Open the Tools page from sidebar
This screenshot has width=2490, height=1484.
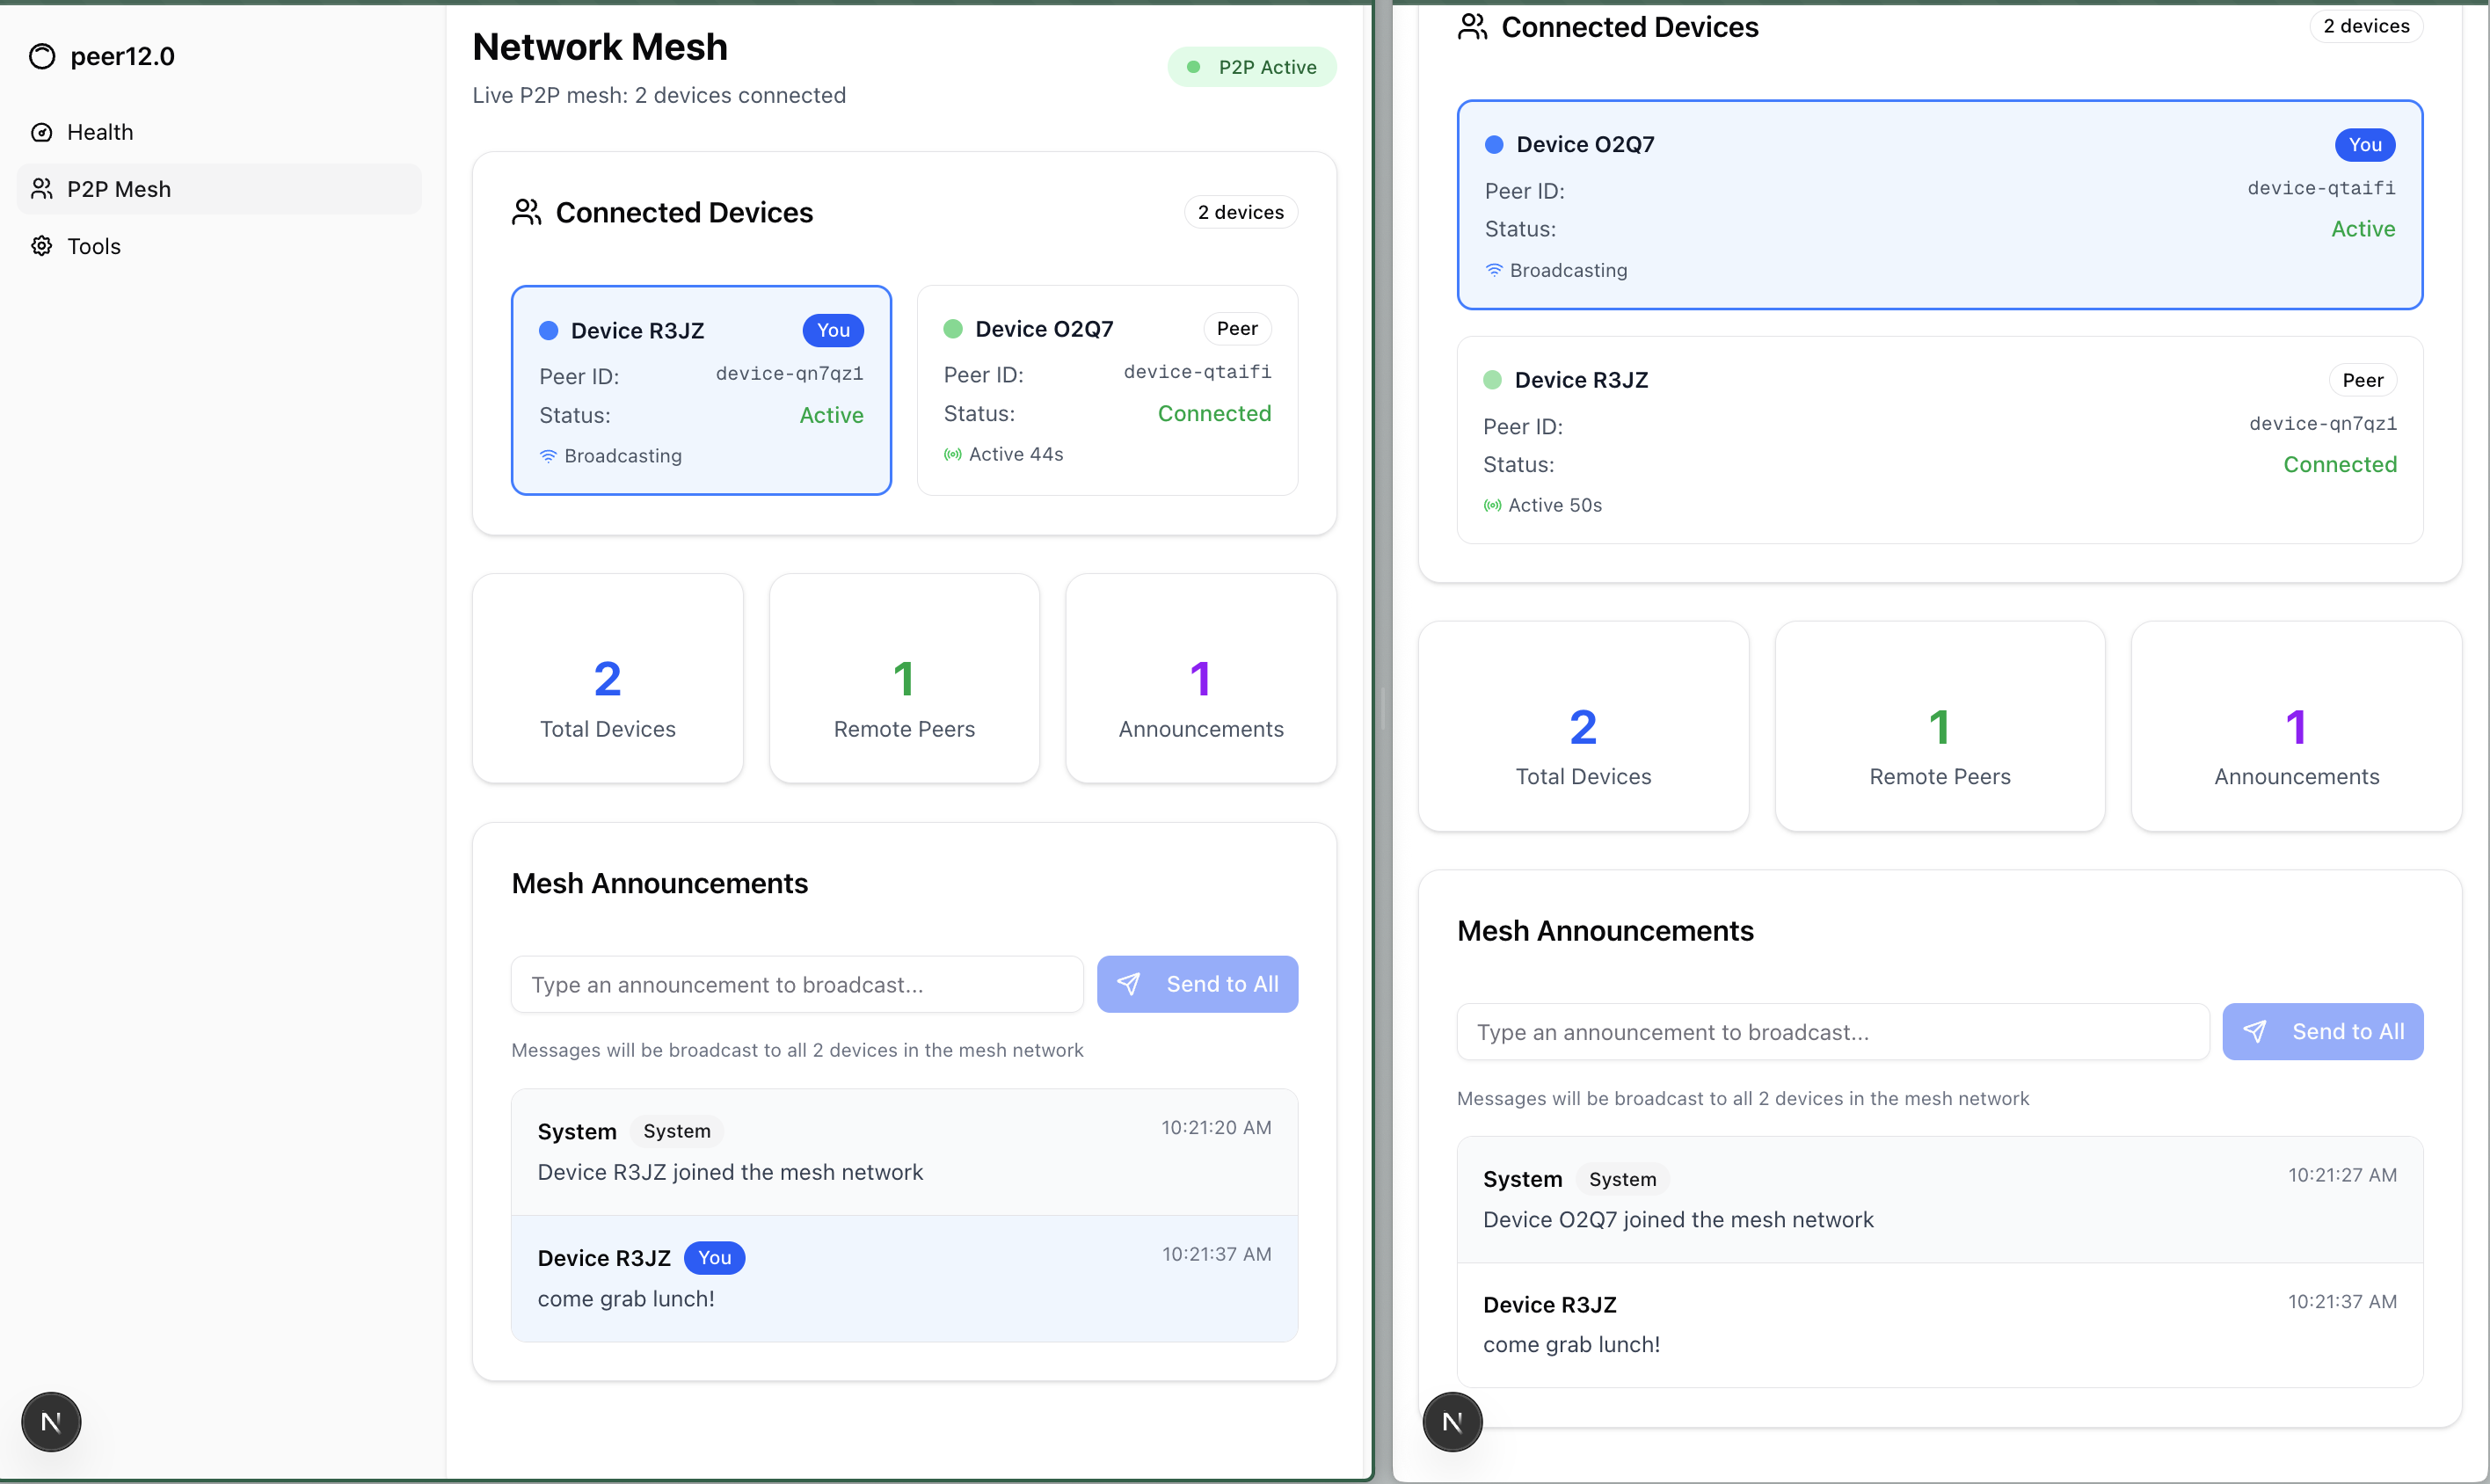94,246
